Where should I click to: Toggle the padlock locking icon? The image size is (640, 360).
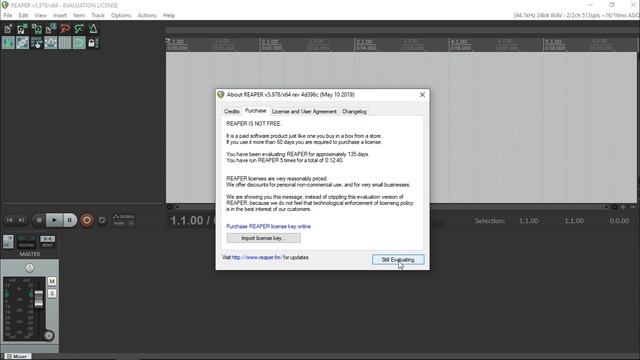coord(92,43)
